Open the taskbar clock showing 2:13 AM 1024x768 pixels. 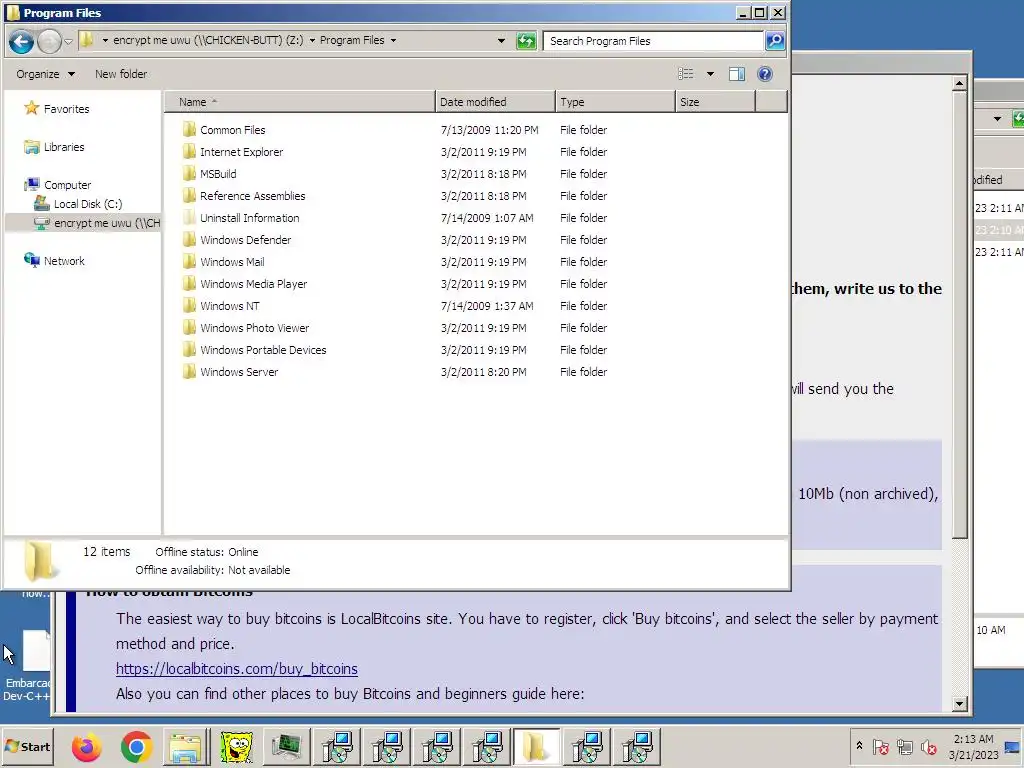pos(973,746)
